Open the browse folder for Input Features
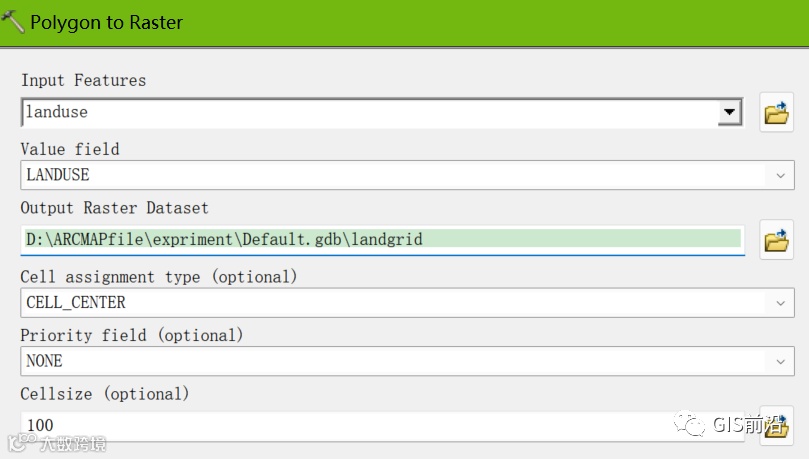This screenshot has height=459, width=809. click(x=776, y=113)
